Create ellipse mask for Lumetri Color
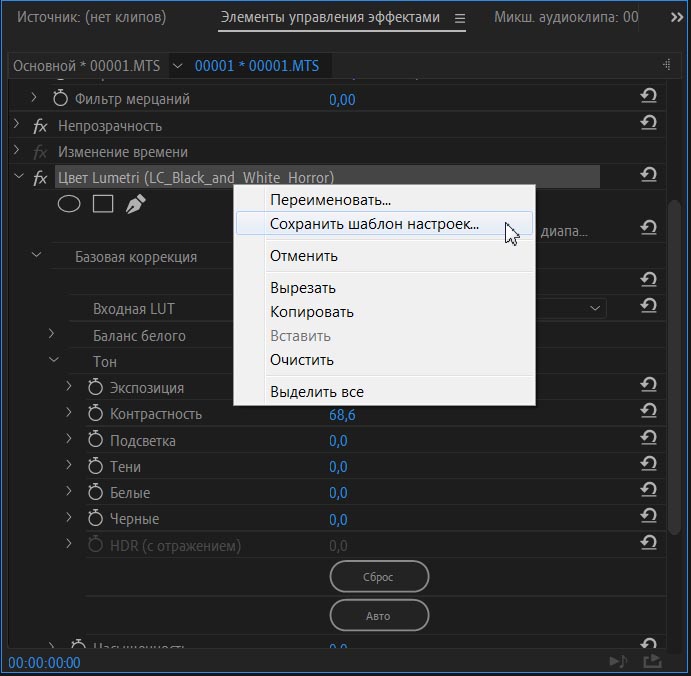Screen dimensions: 691x676 69,204
